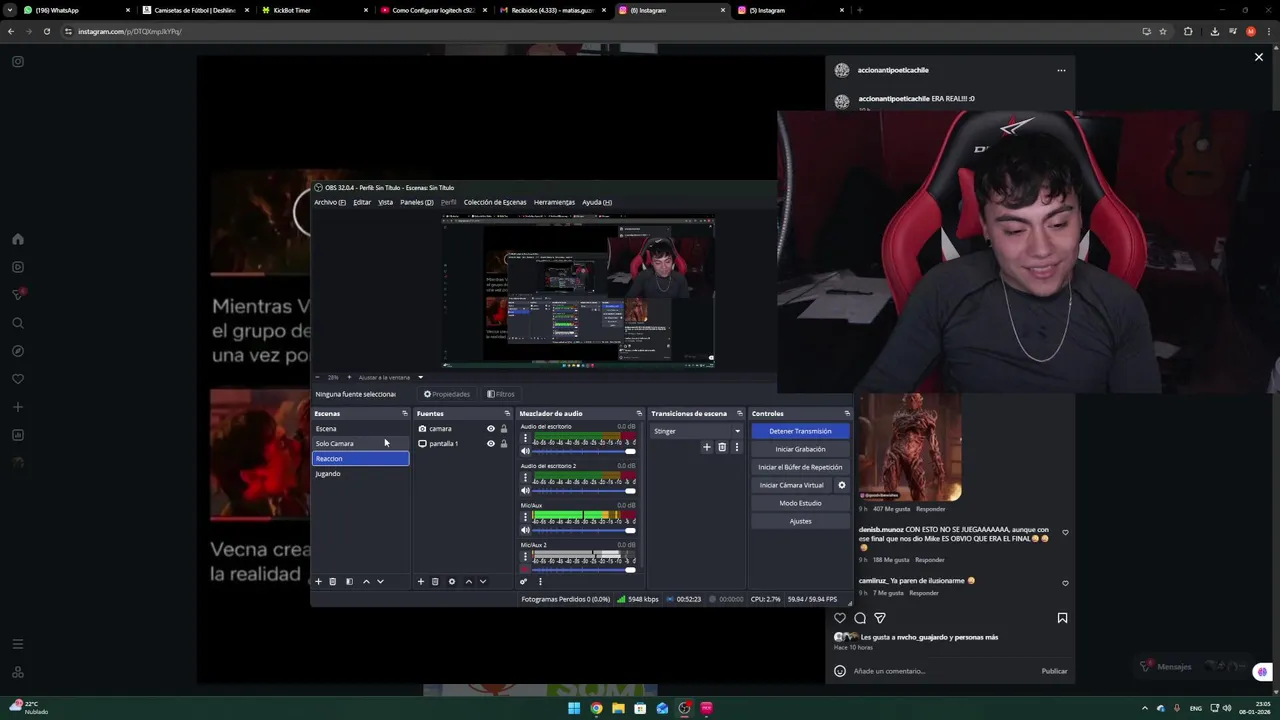The image size is (1280, 720).
Task: Click Publicar to post comment
Action: pos(1054,671)
